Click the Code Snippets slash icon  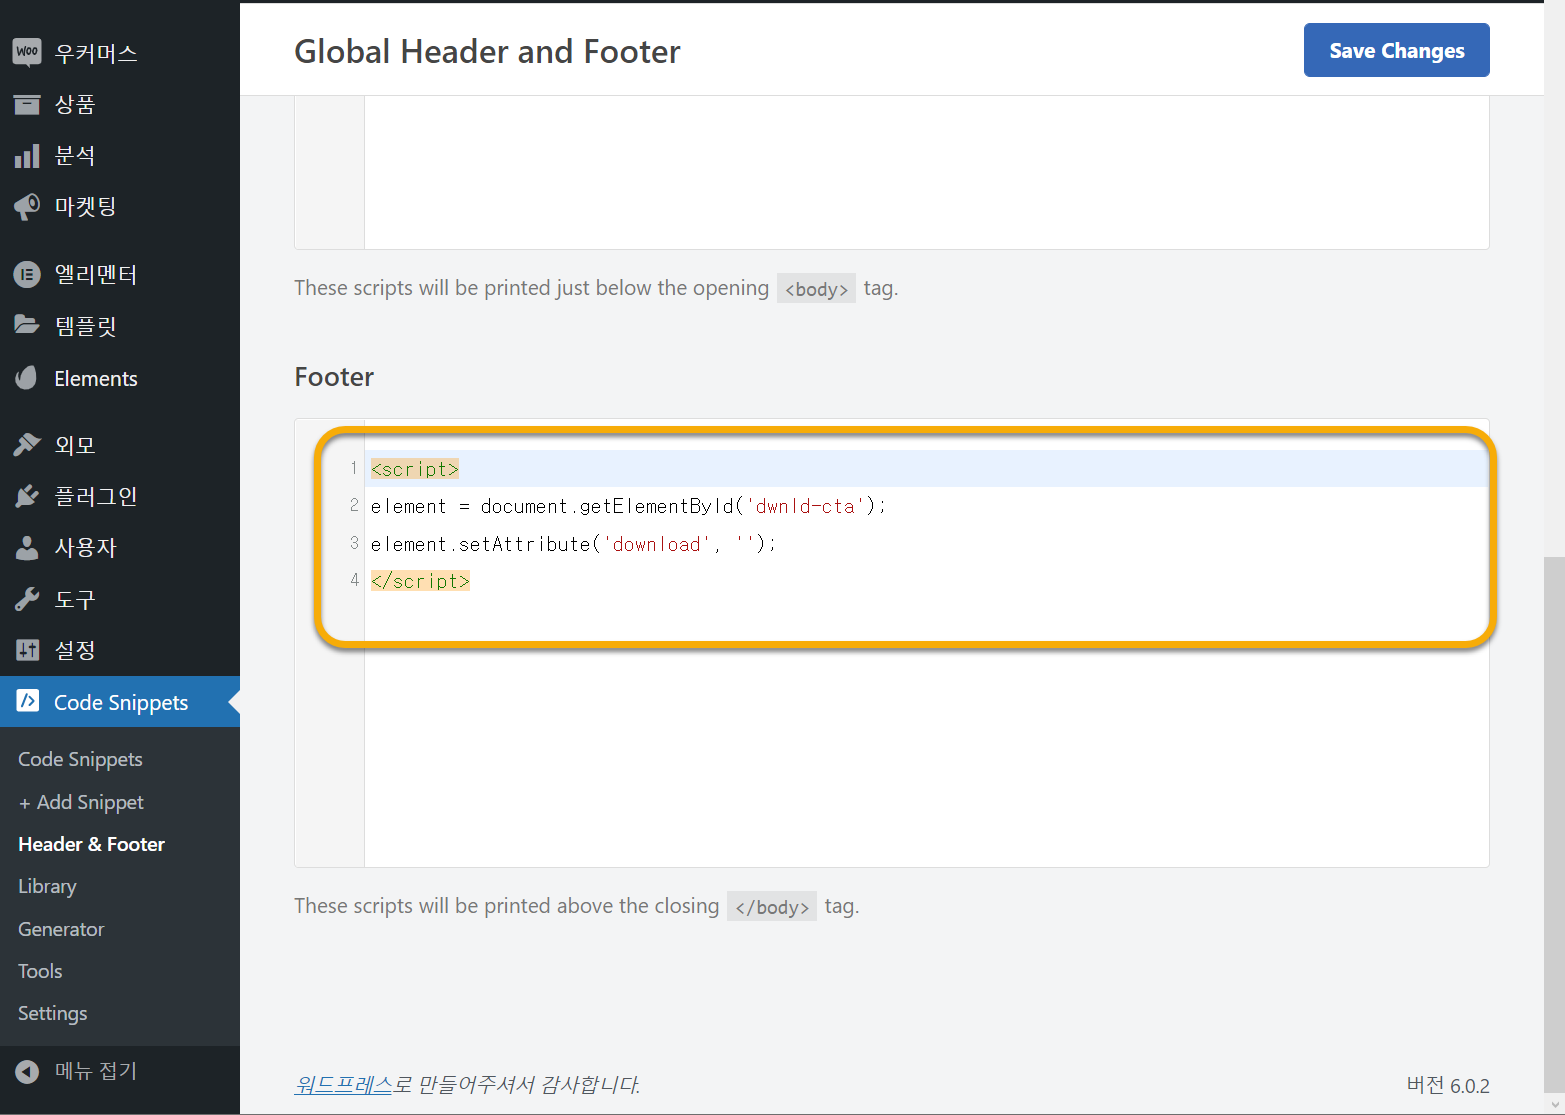(x=28, y=701)
